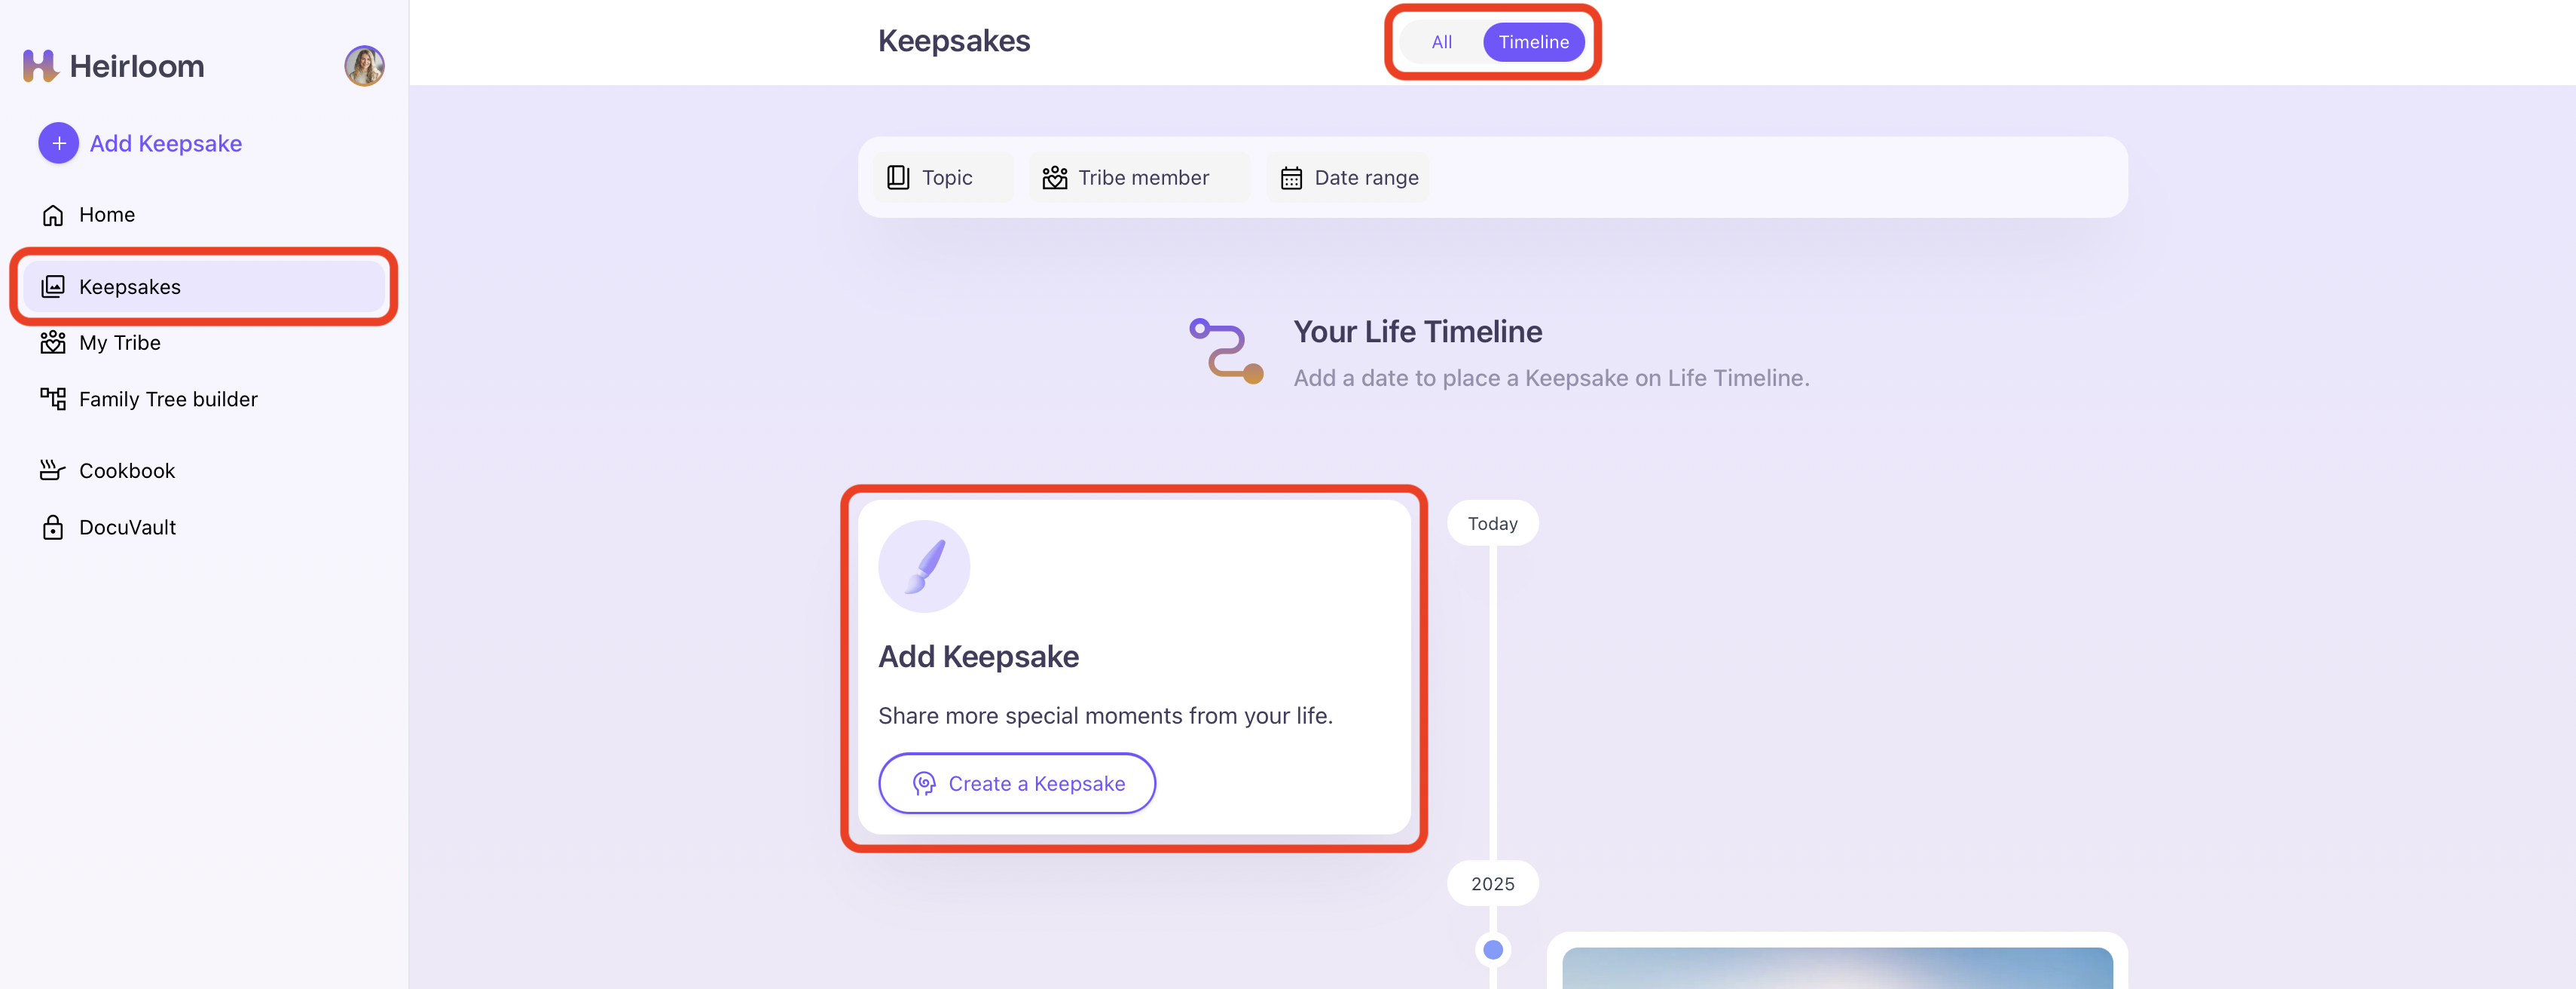Click the Heirloom logo icon
Image resolution: width=2576 pixels, height=989 pixels.
[40, 66]
